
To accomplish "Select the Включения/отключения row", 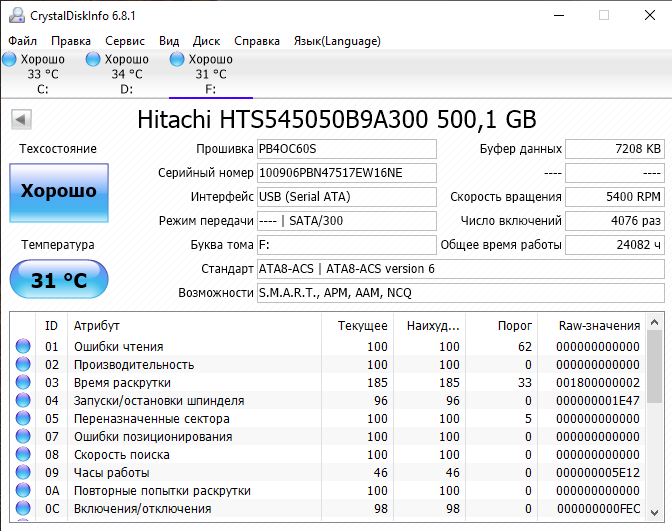I will tap(328, 508).
